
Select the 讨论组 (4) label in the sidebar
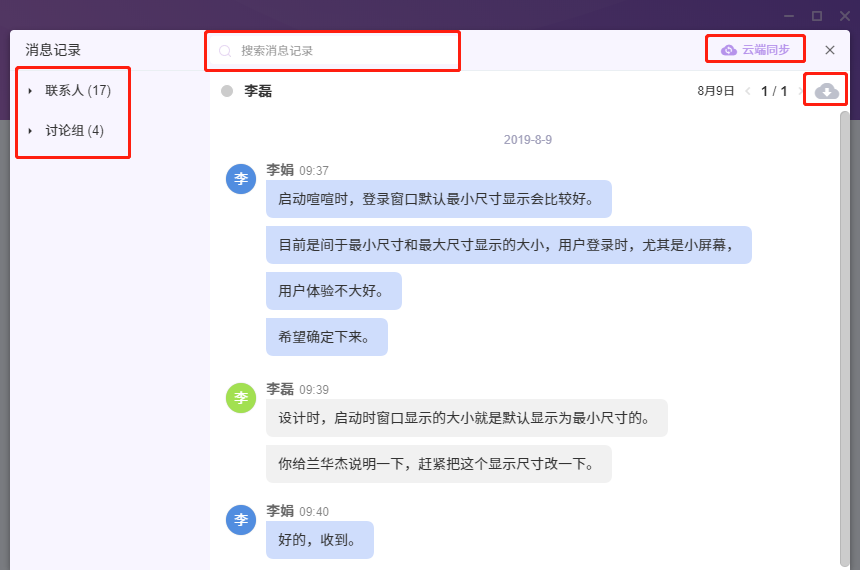(x=74, y=131)
